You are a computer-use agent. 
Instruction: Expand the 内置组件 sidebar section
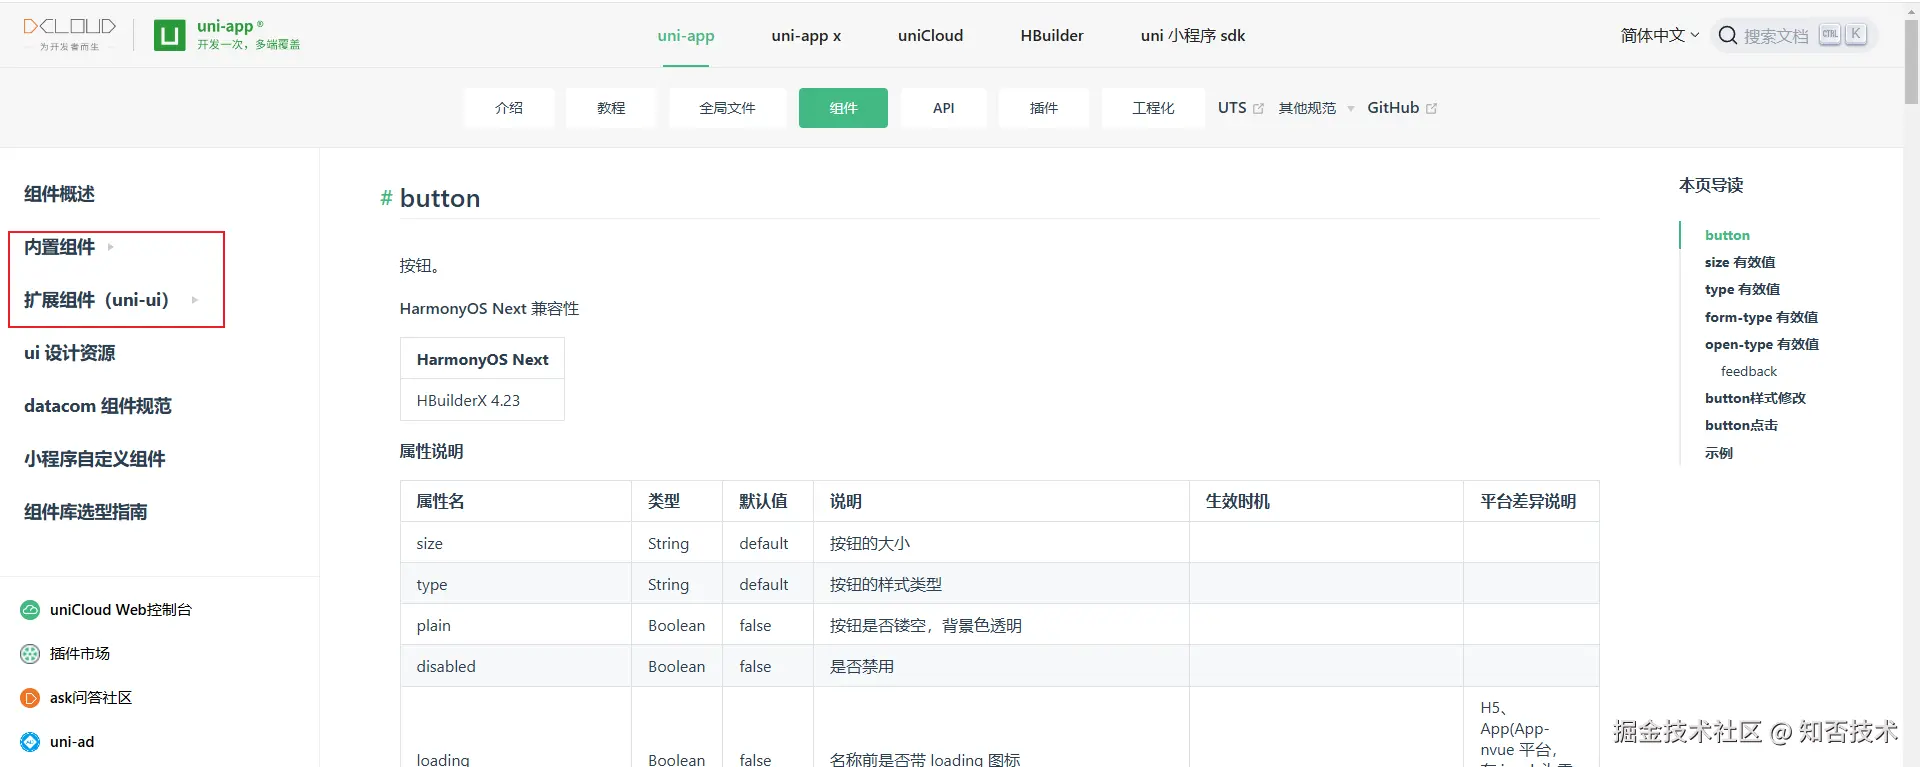click(69, 247)
